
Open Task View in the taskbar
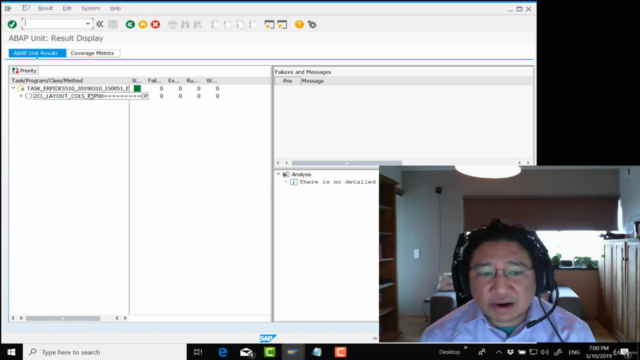tap(198, 352)
